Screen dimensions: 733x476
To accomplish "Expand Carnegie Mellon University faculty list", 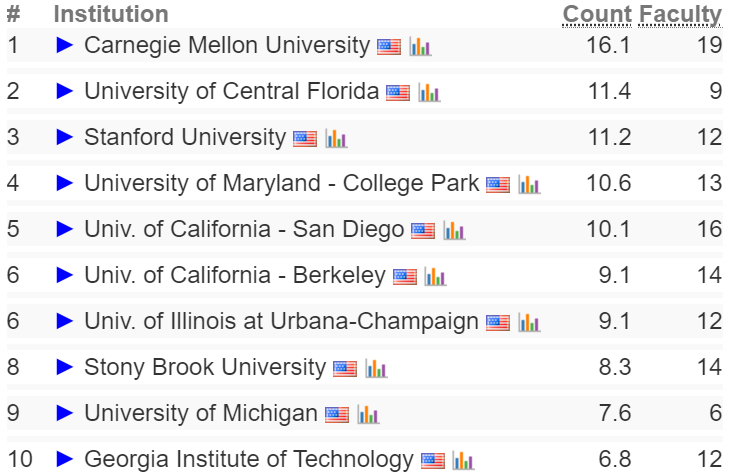I will pyautogui.click(x=65, y=45).
